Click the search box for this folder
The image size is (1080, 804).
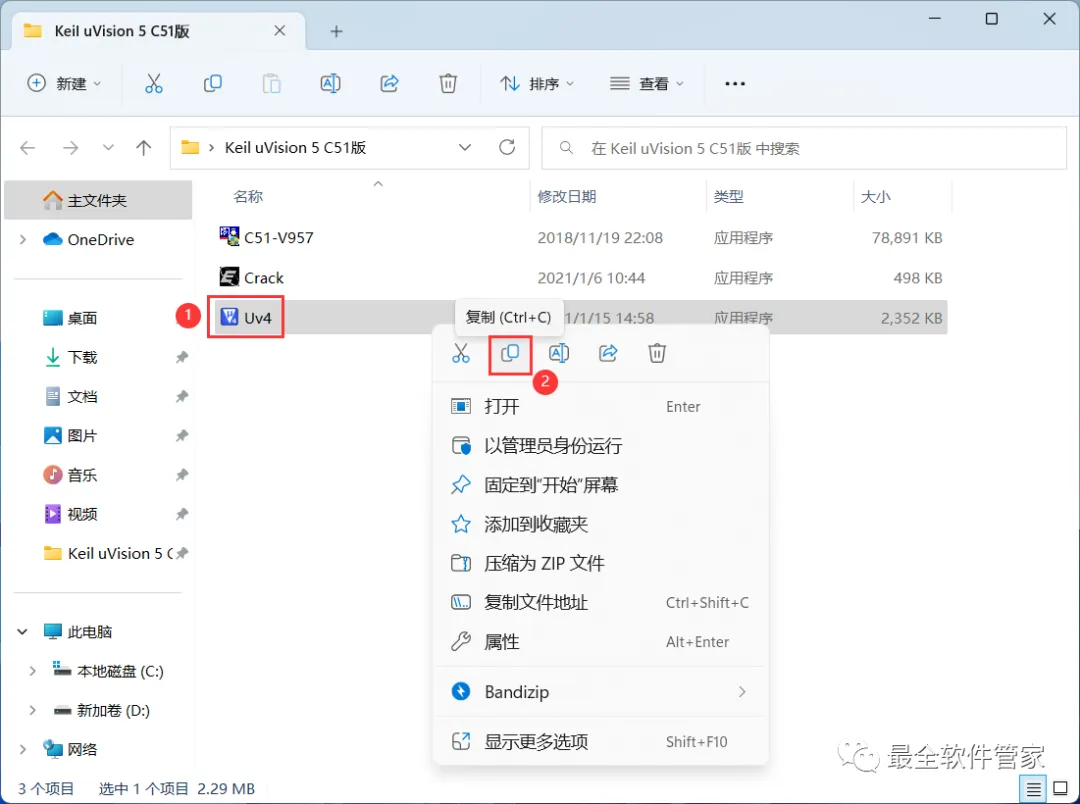pyautogui.click(x=804, y=148)
